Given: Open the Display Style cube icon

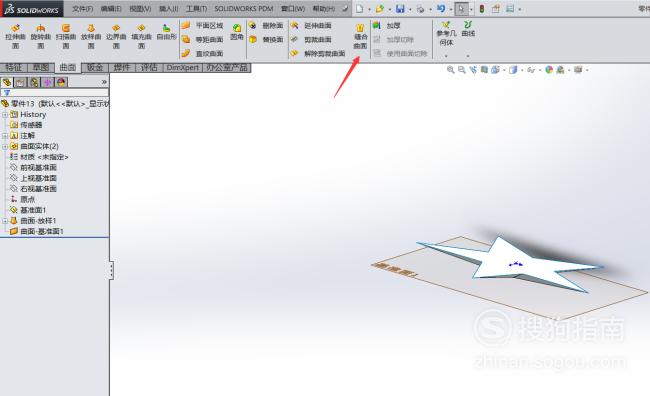Looking at the screenshot, I should [513, 70].
